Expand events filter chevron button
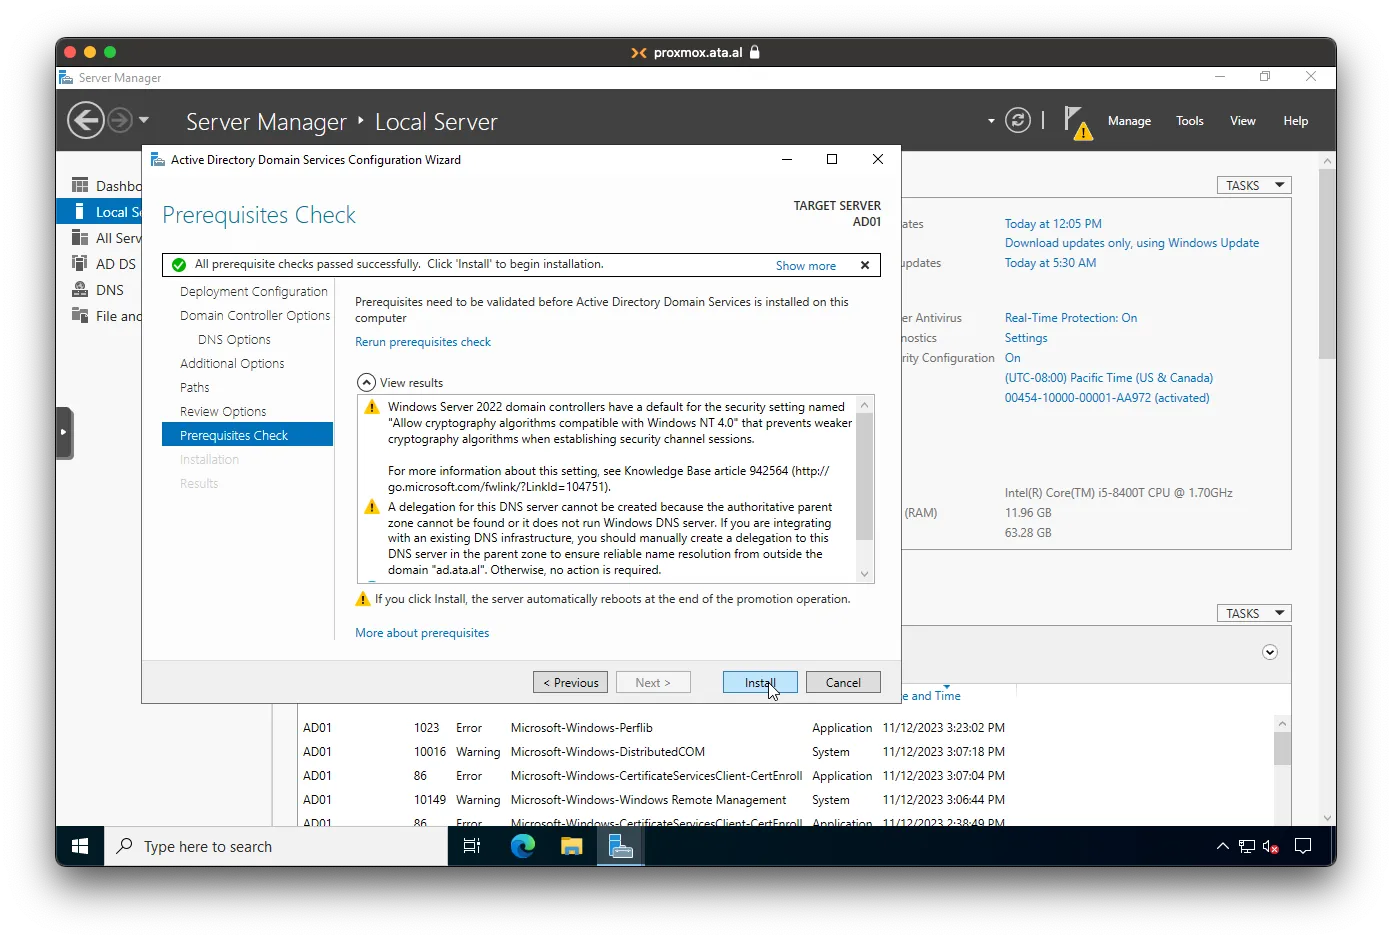This screenshot has height=940, width=1392. point(1270,652)
